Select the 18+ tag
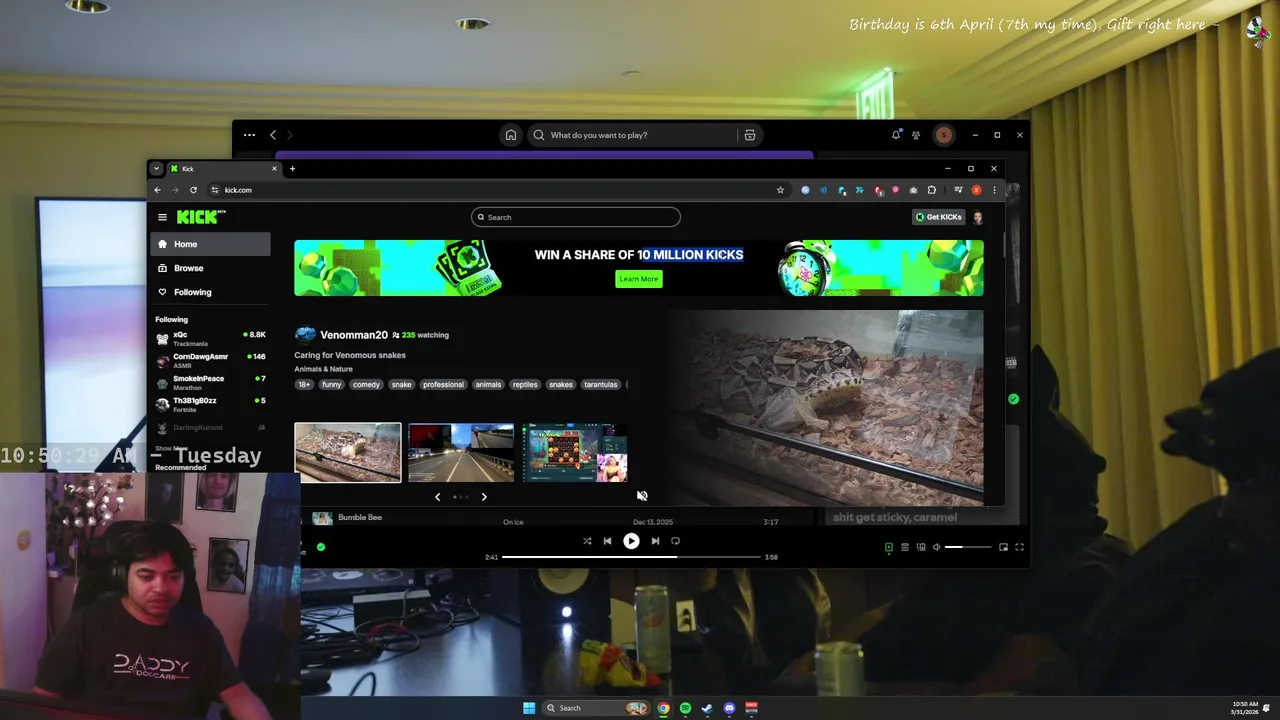The width and height of the screenshot is (1280, 720). (304, 384)
